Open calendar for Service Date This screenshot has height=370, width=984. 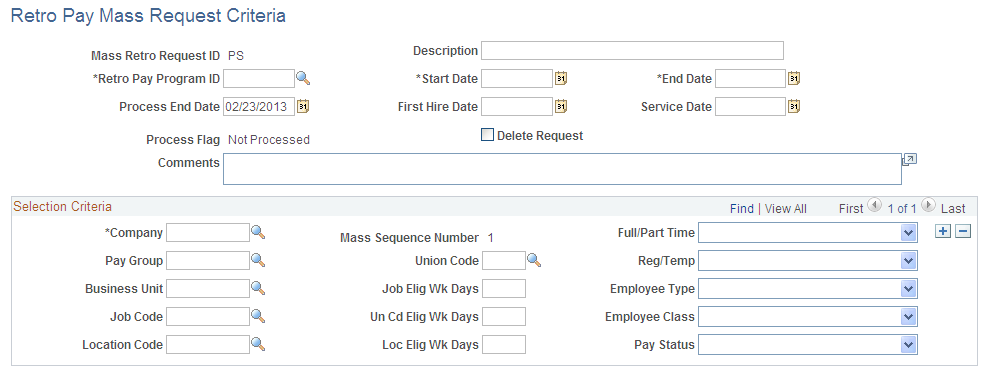pyautogui.click(x=794, y=107)
